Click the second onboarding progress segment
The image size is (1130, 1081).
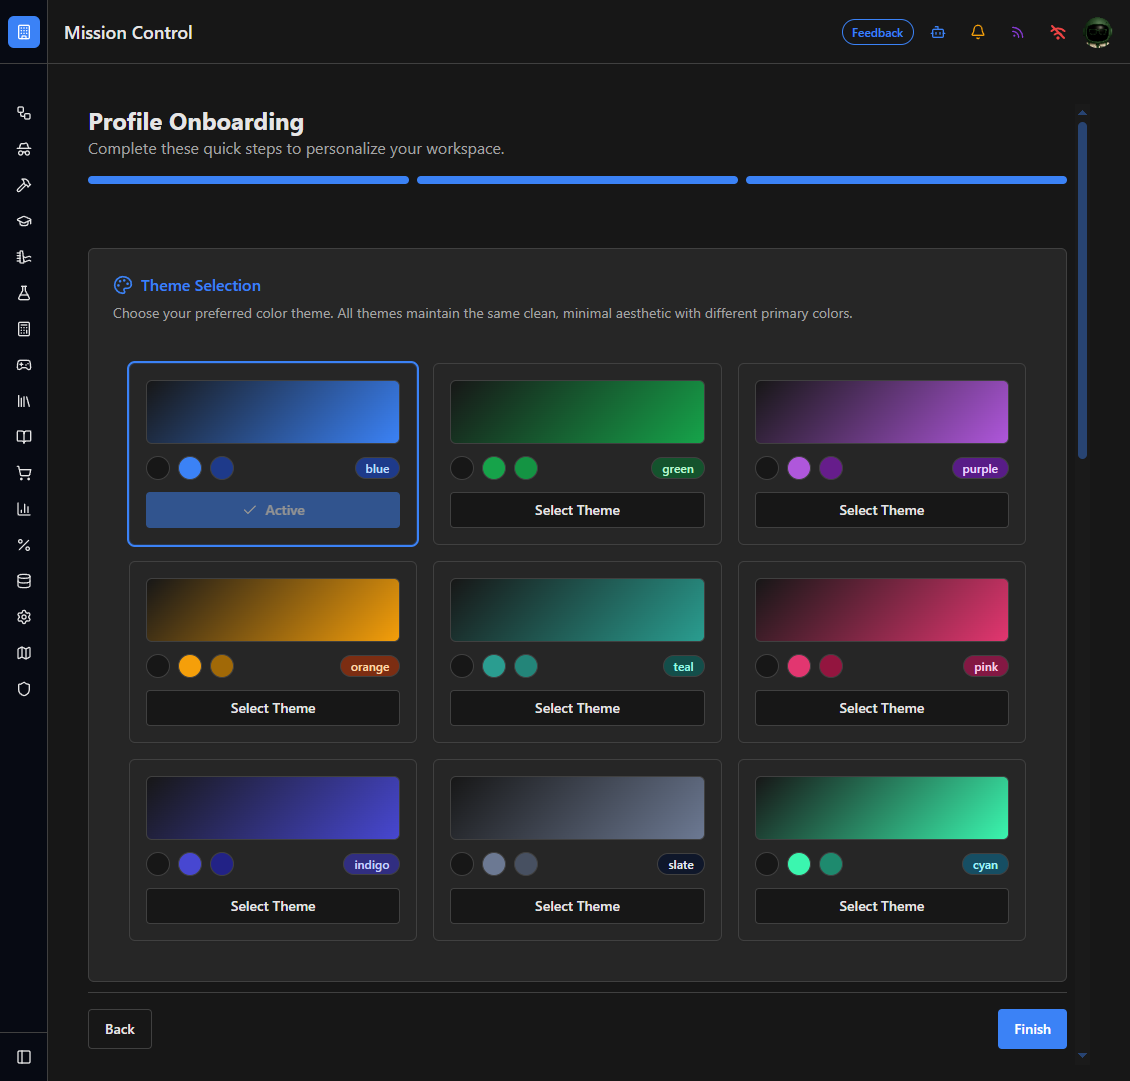pyautogui.click(x=577, y=180)
